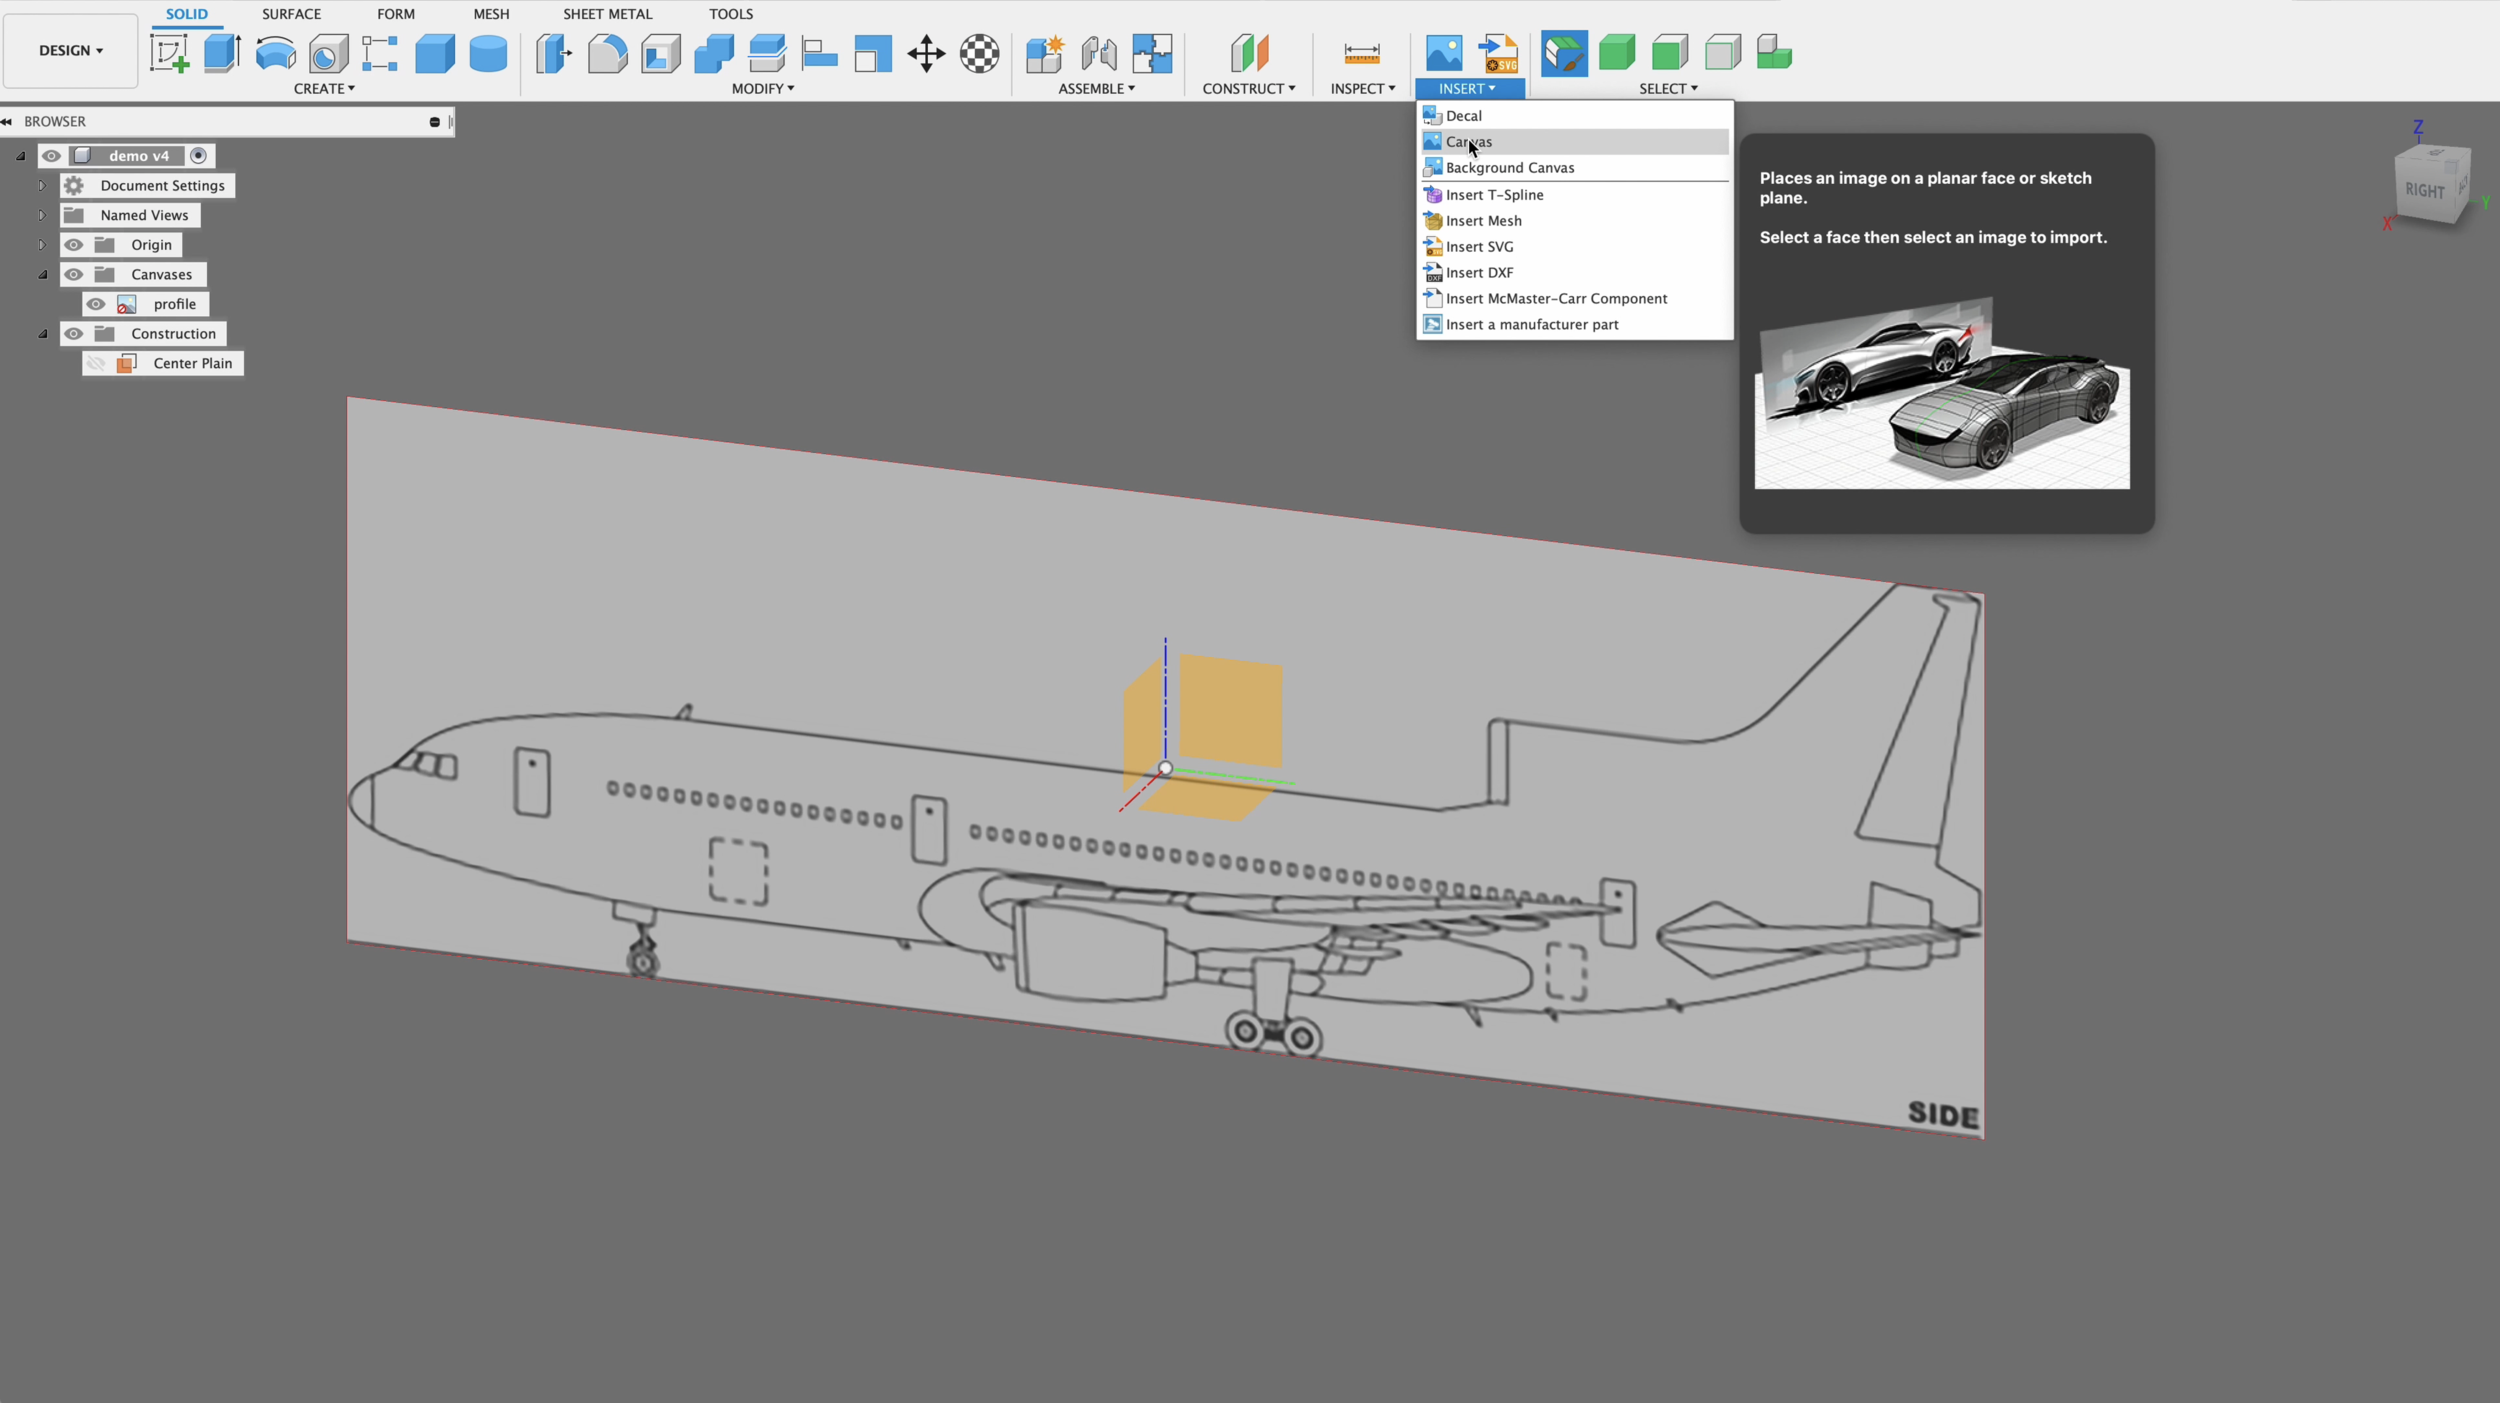Click the Move/Copy arrows icon
The image size is (2500, 1403).
click(925, 55)
